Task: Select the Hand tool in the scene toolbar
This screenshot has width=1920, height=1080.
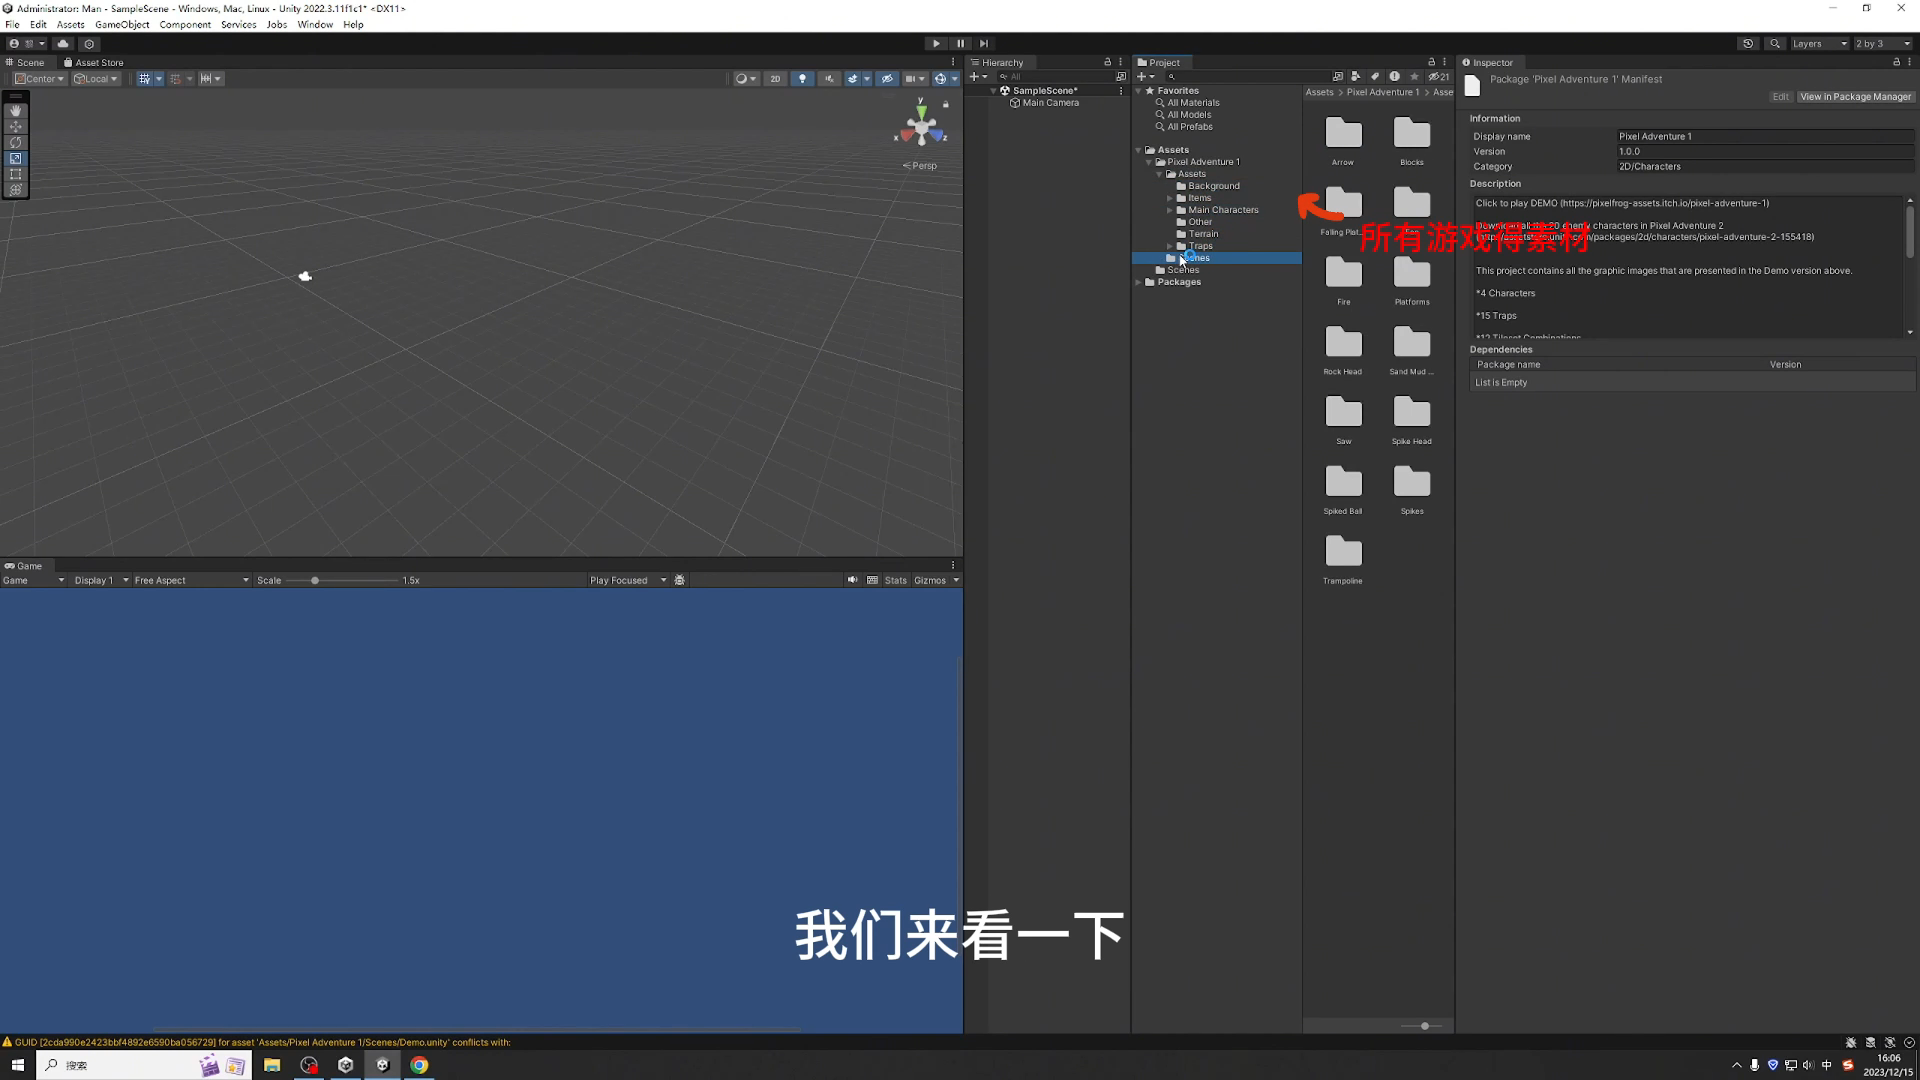Action: pos(15,110)
